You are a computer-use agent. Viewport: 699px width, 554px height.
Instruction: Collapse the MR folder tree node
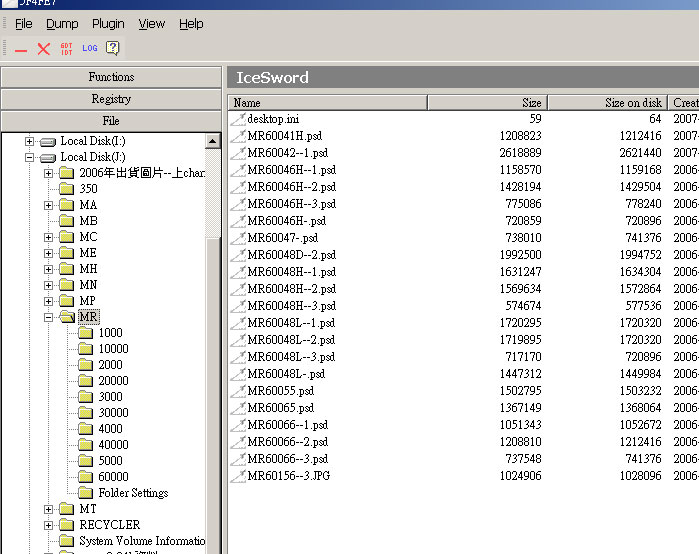[x=49, y=317]
